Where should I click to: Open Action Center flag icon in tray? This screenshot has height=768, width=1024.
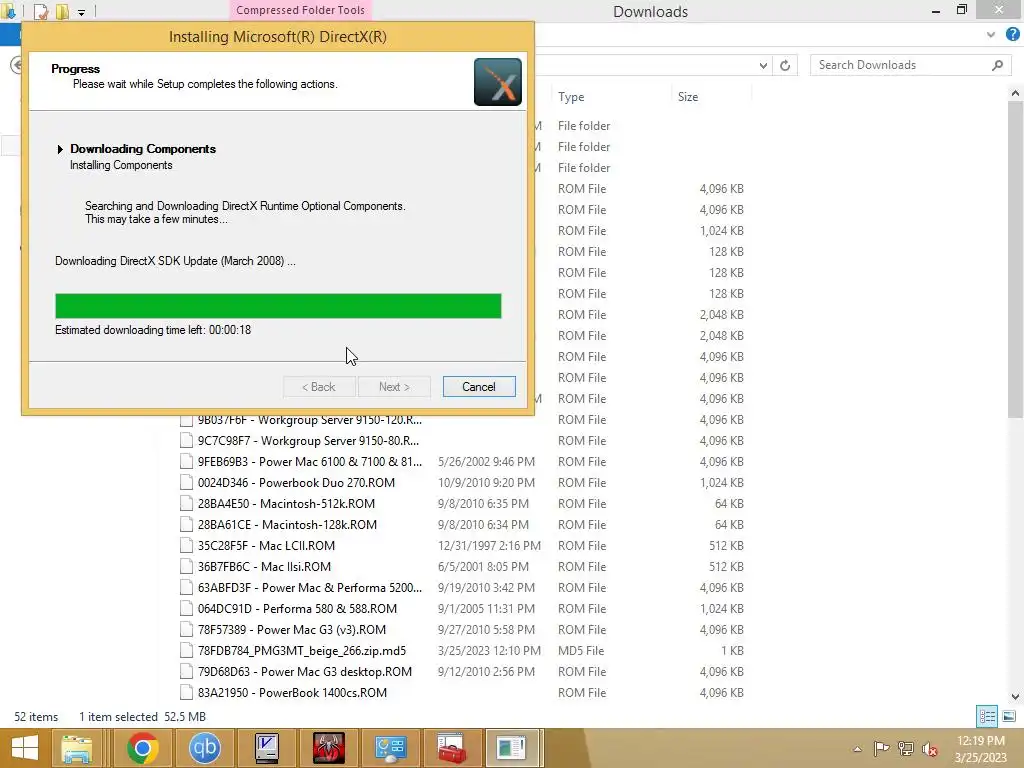[881, 748]
